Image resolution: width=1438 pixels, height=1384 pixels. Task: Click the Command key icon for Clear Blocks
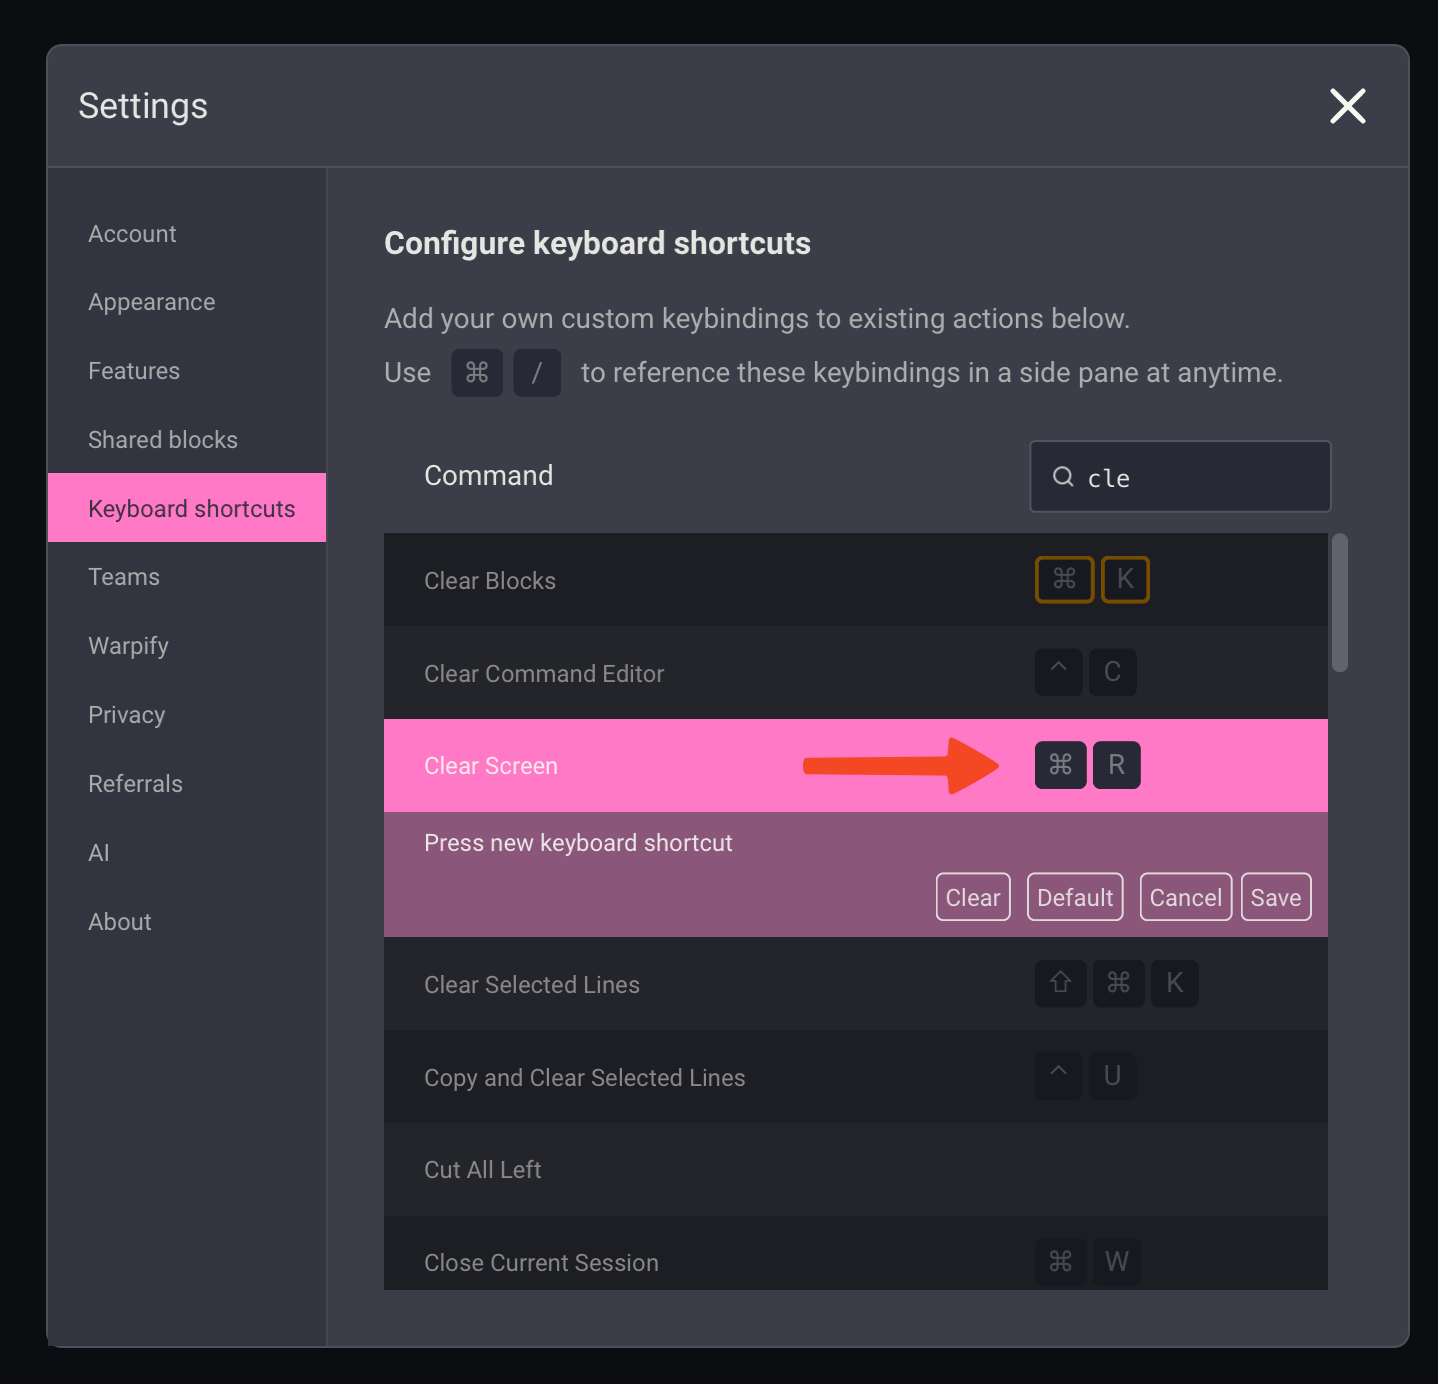click(1064, 580)
